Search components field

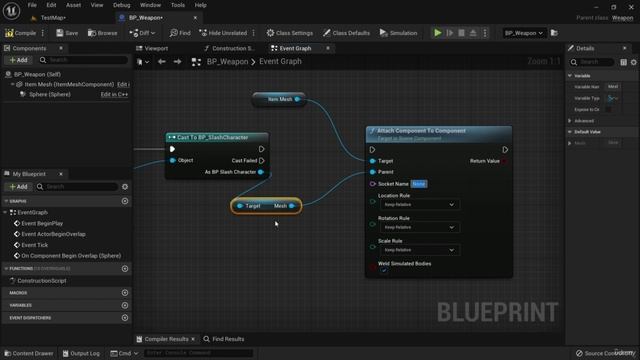pyautogui.click(x=84, y=60)
